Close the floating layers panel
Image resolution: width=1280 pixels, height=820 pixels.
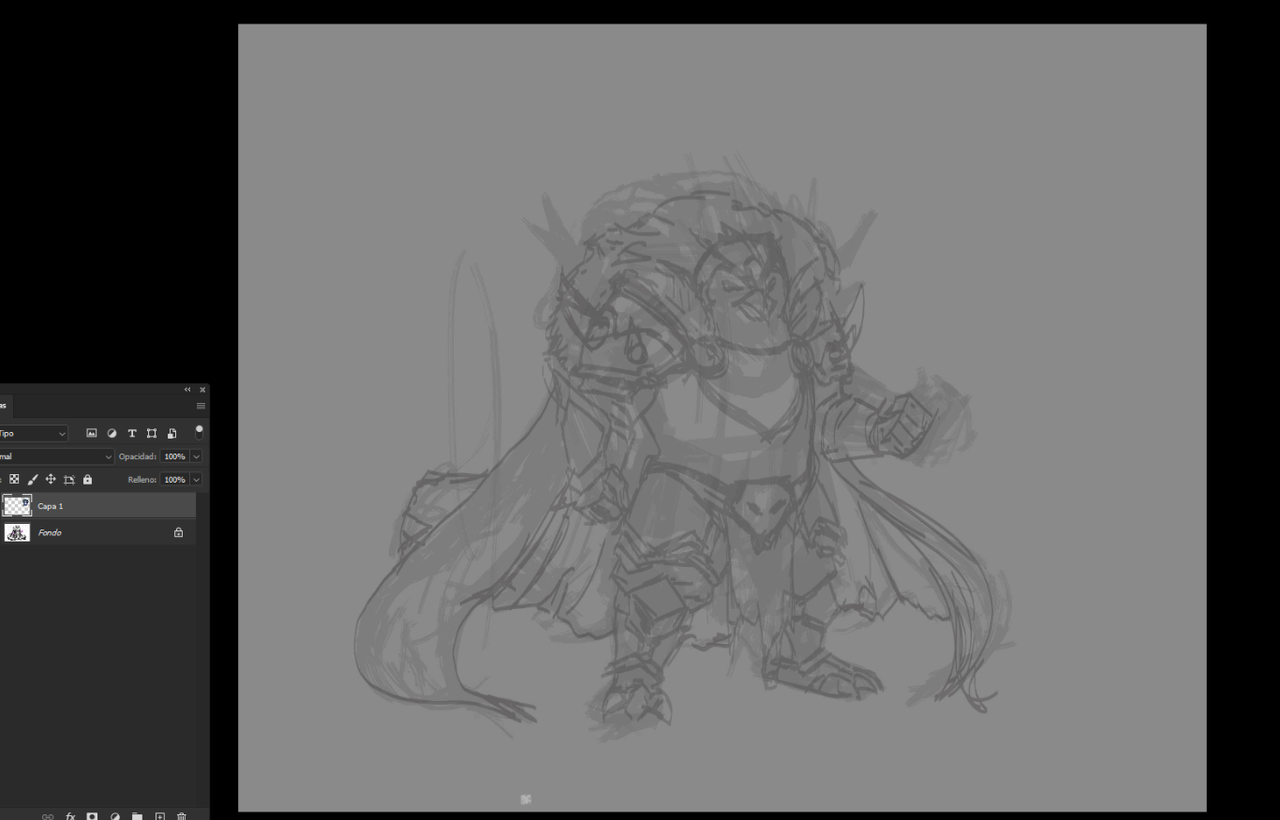pyautogui.click(x=202, y=389)
